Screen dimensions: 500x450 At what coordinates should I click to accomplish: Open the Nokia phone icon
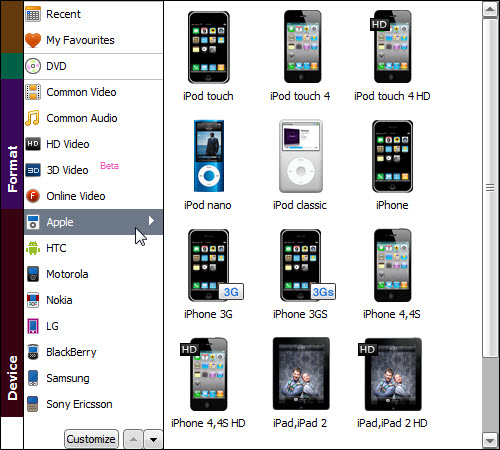[x=33, y=300]
